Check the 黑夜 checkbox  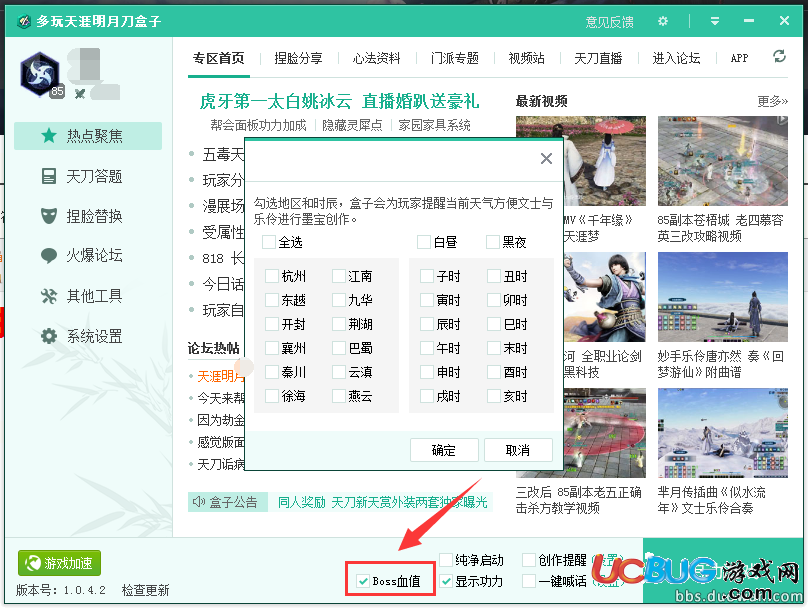tap(493, 242)
